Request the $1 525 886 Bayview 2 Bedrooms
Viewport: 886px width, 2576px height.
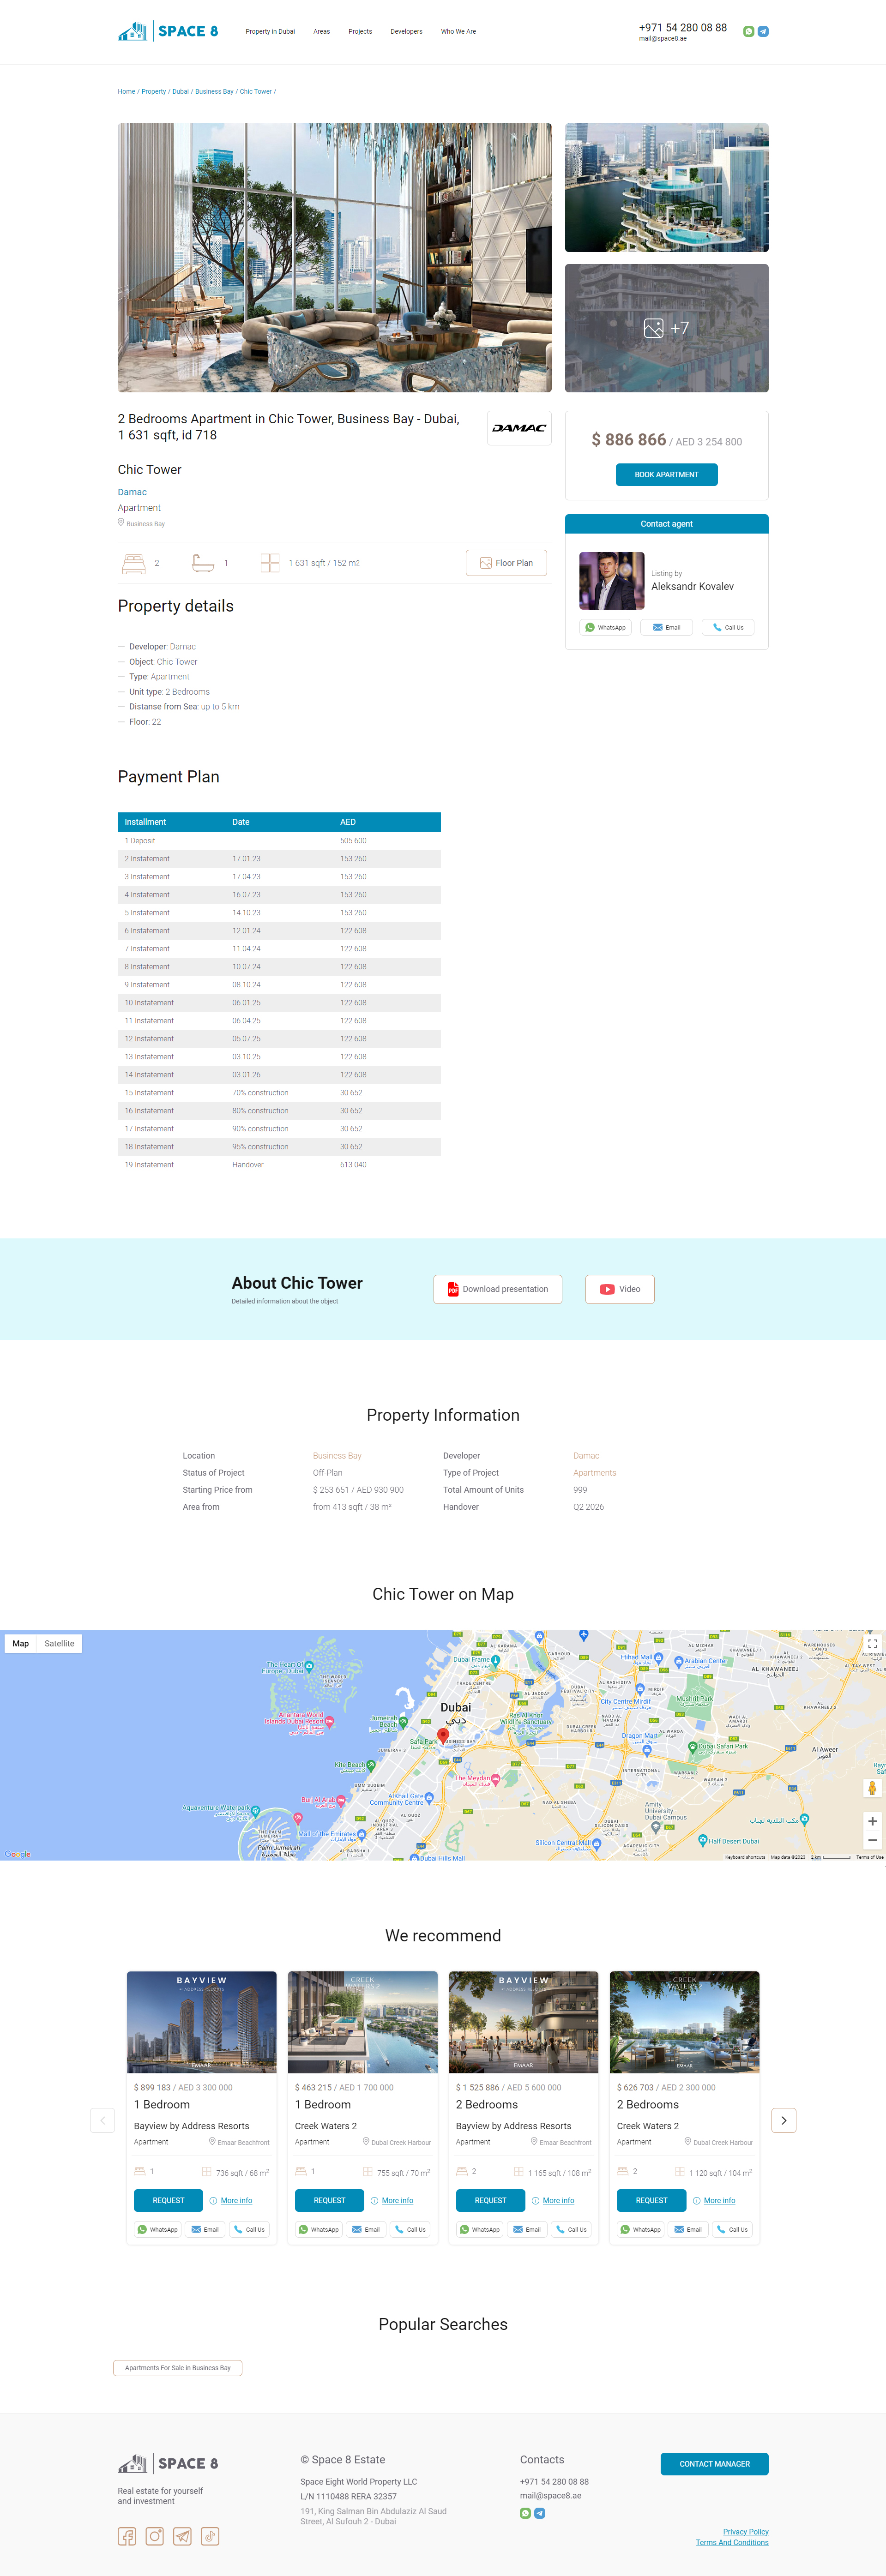(x=490, y=2200)
